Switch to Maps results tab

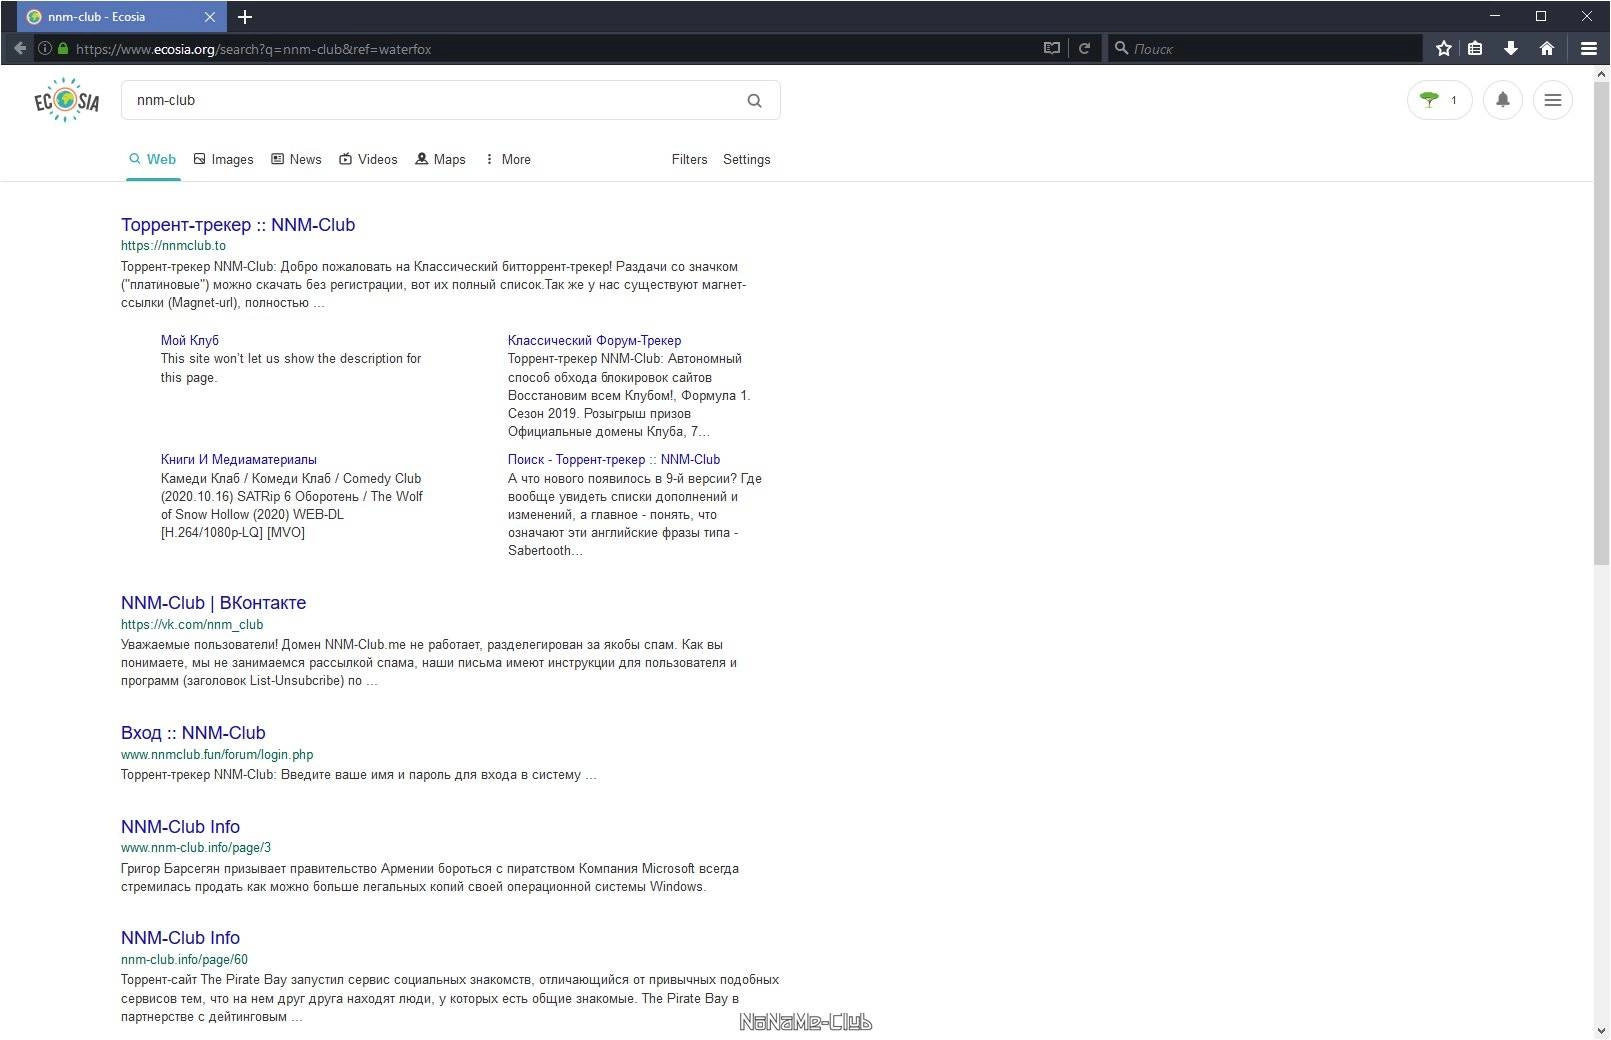pyautogui.click(x=441, y=159)
